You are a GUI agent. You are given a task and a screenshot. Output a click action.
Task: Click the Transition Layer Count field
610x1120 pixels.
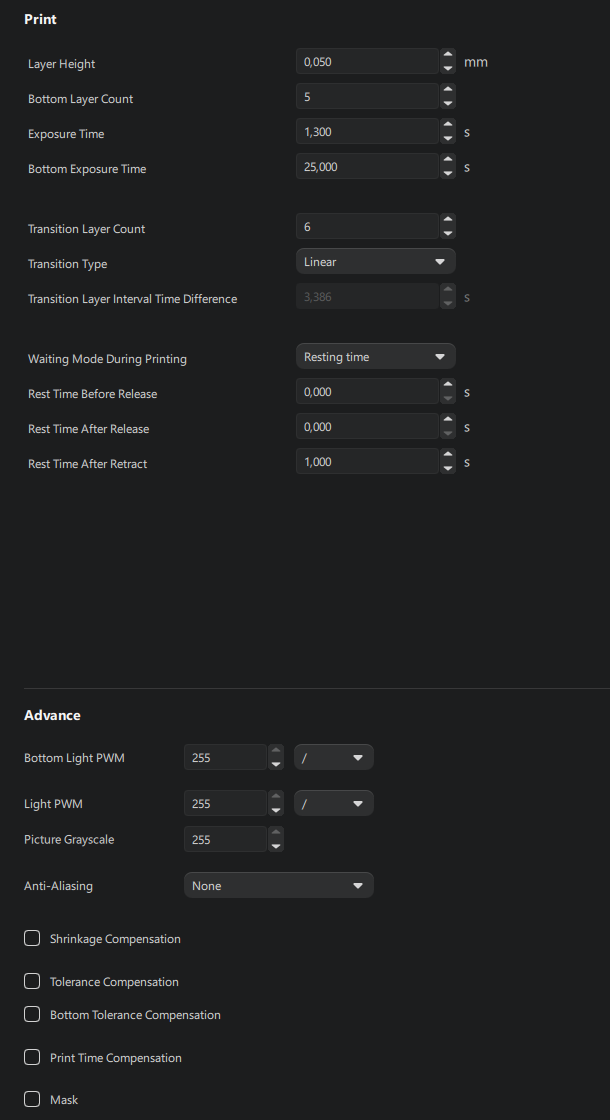point(368,226)
